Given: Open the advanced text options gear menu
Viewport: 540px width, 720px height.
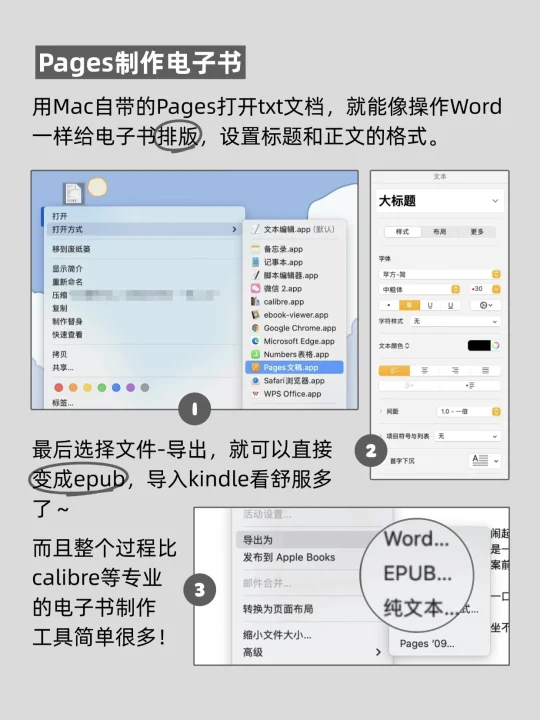Looking at the screenshot, I should click(486, 305).
